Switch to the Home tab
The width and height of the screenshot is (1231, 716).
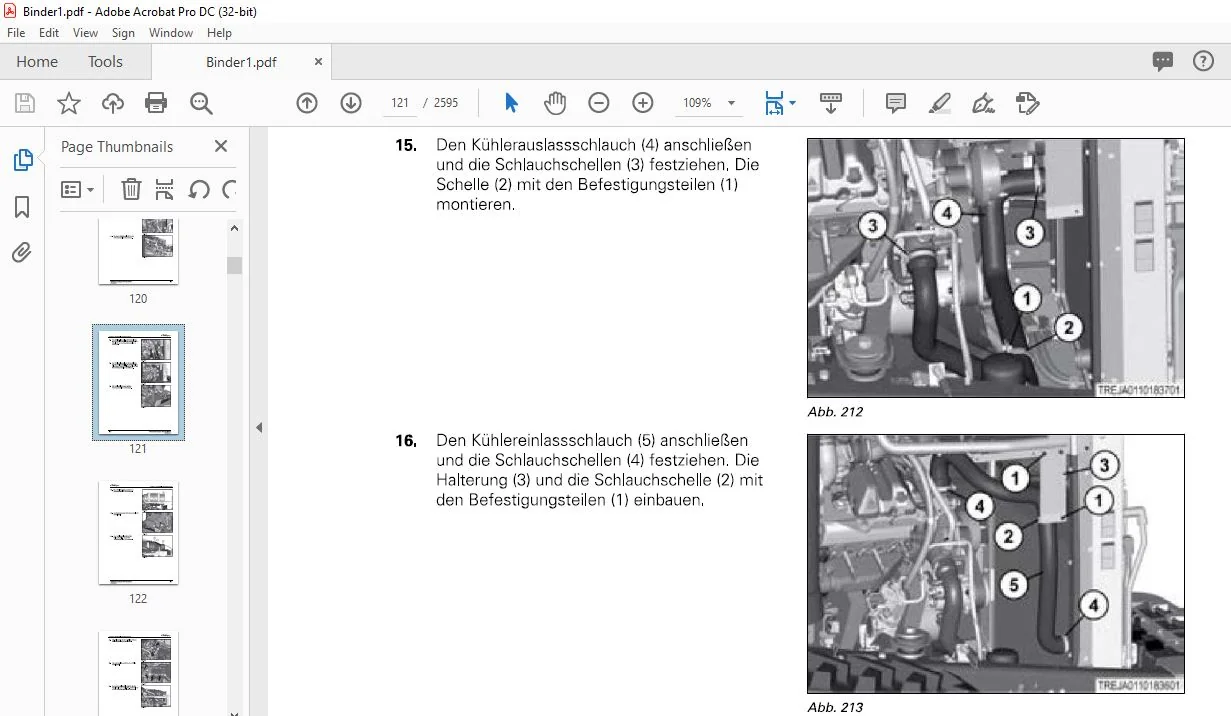point(37,62)
